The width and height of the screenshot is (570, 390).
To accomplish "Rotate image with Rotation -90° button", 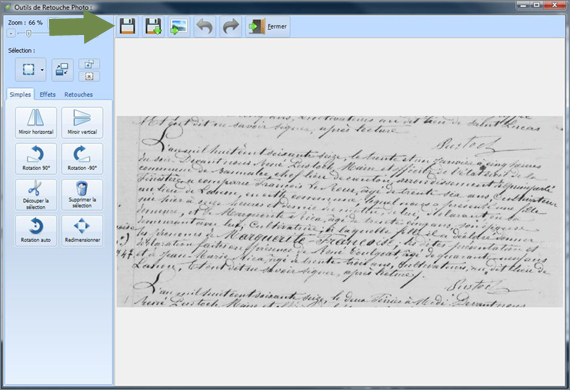I will [x=82, y=158].
